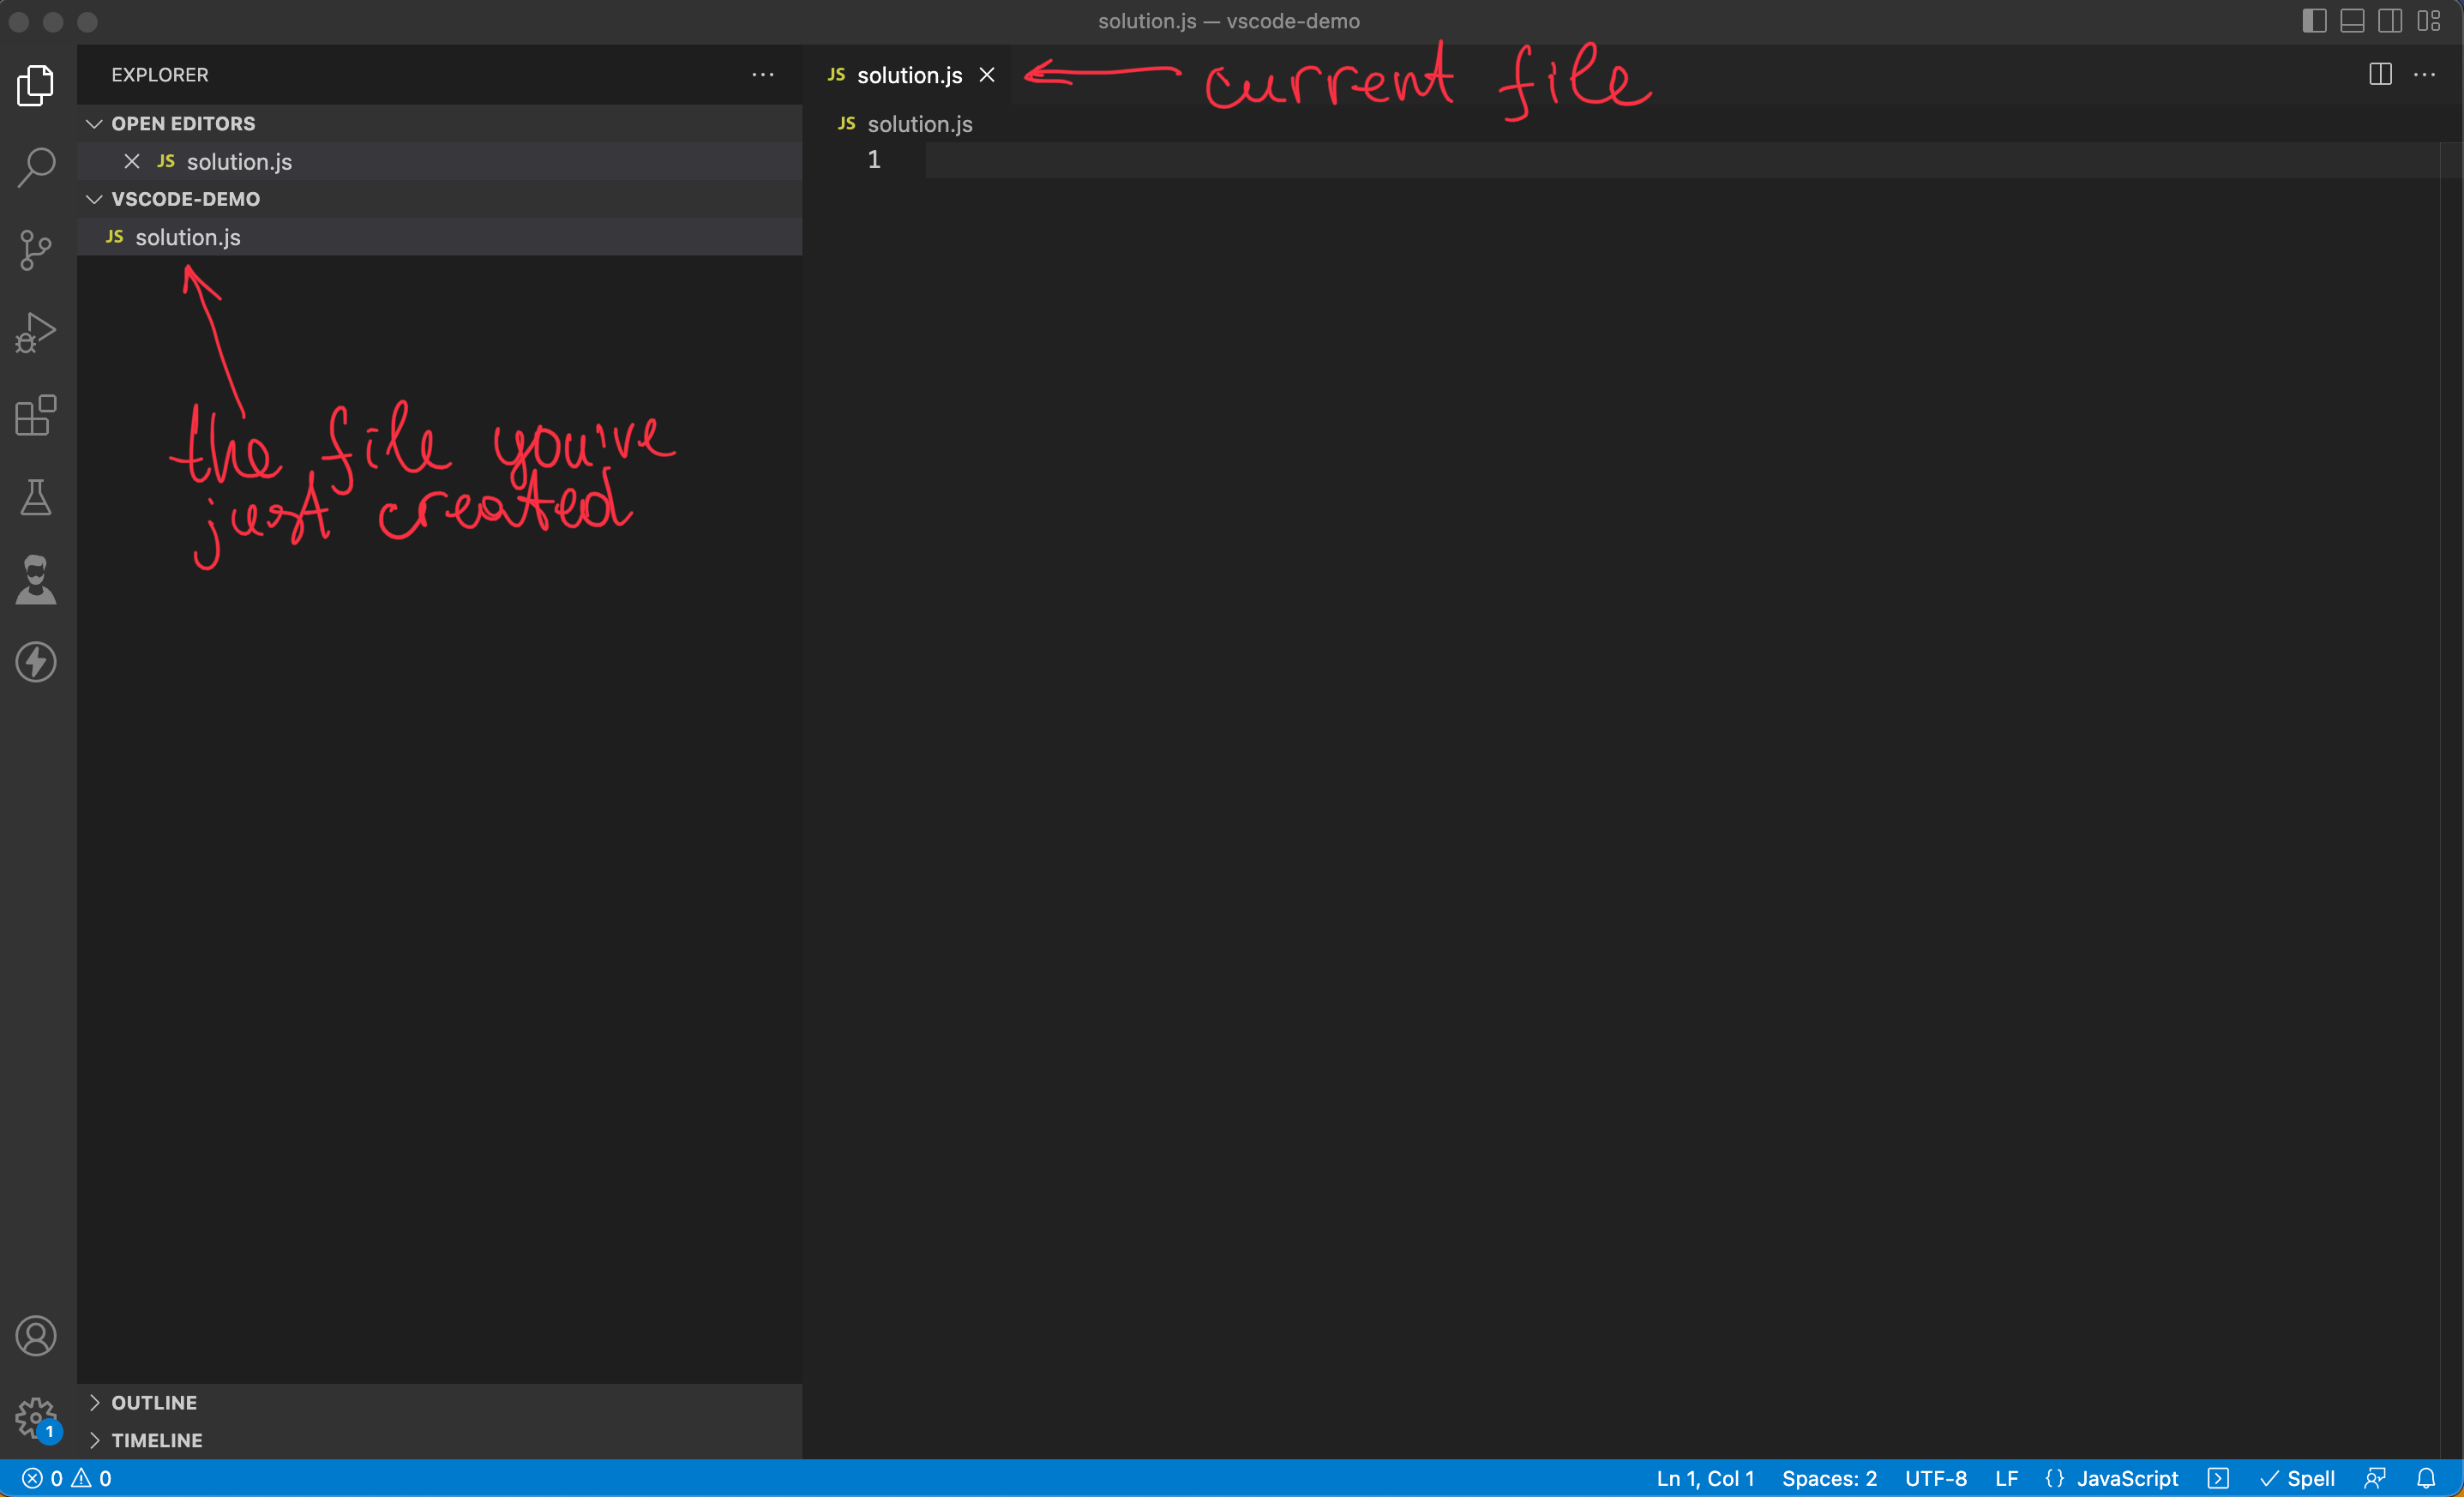Split the editor using the split icon
Screen dimensions: 2464x1497
pos(2380,74)
